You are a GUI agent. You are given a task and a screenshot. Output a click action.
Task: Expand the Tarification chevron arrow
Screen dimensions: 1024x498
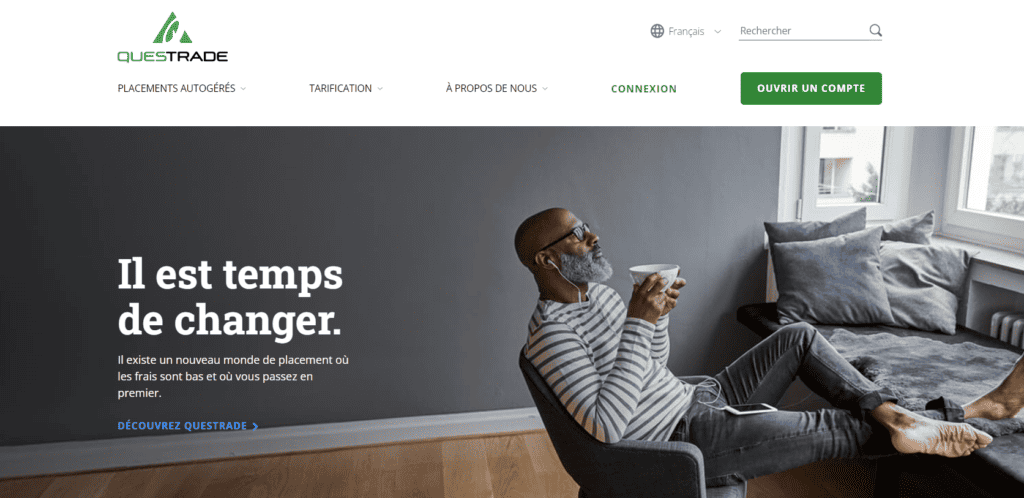pos(379,89)
